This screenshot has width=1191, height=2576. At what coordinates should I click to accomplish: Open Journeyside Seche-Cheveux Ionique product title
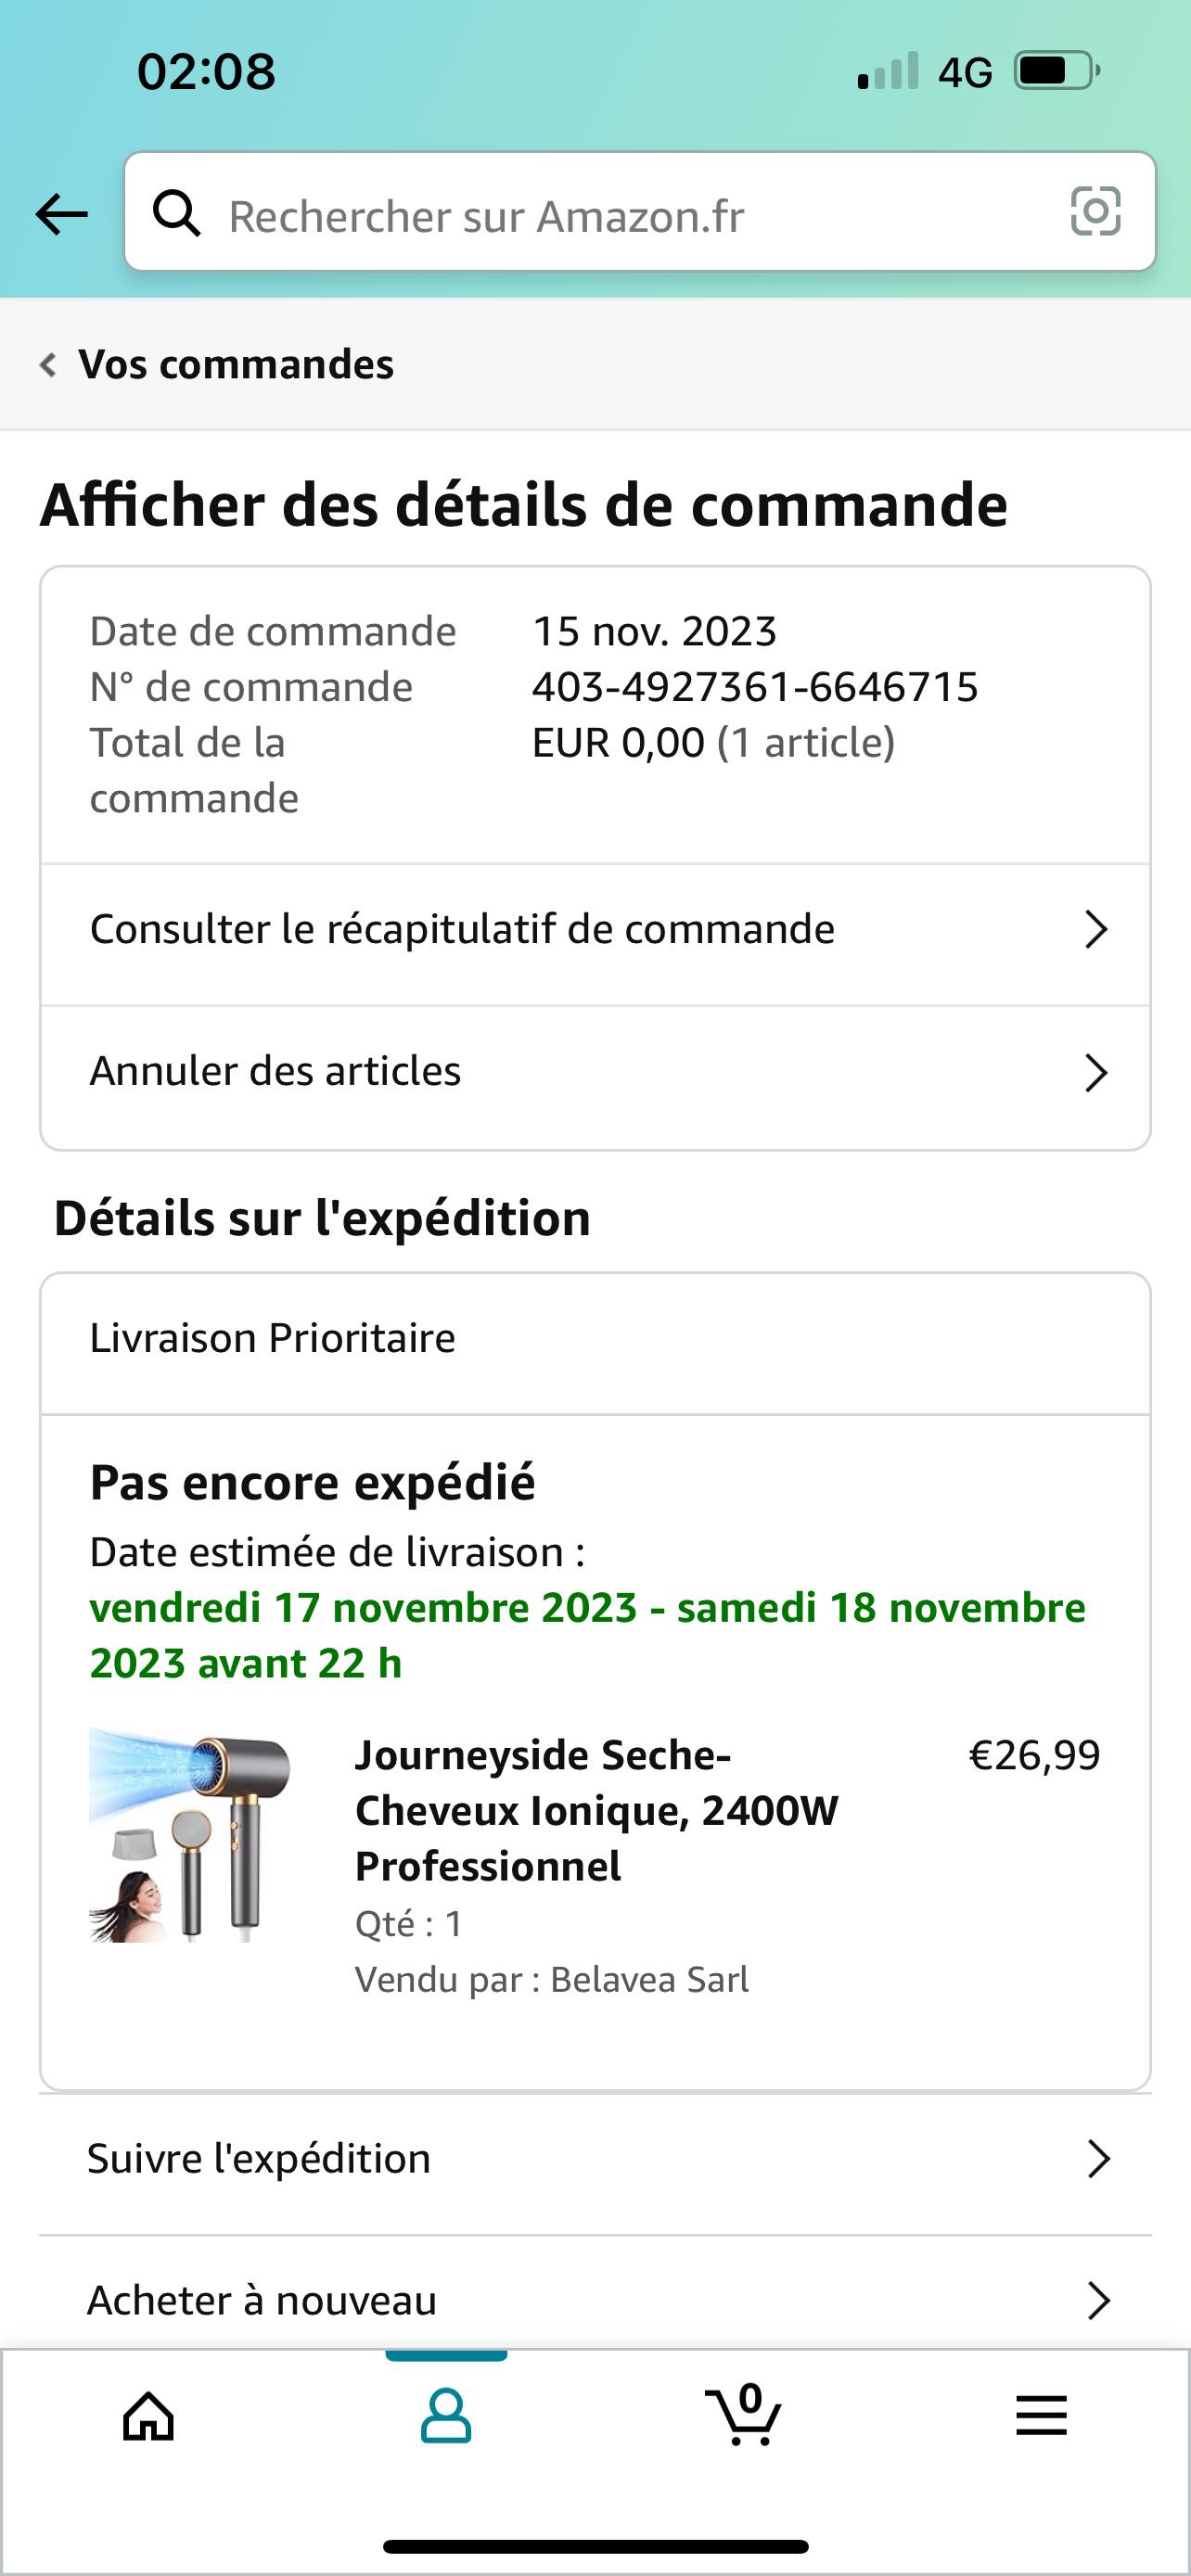pyautogui.click(x=596, y=1810)
